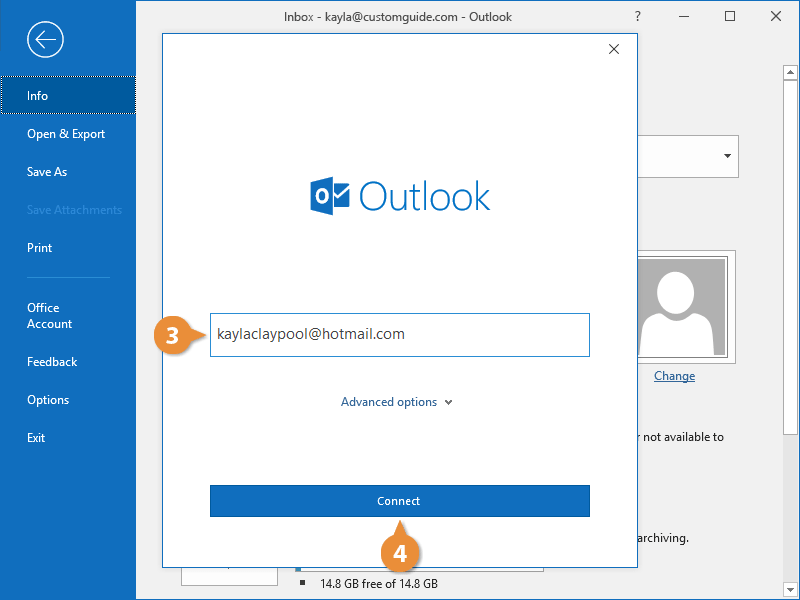
Task: Open the Print page
Action: coord(39,248)
